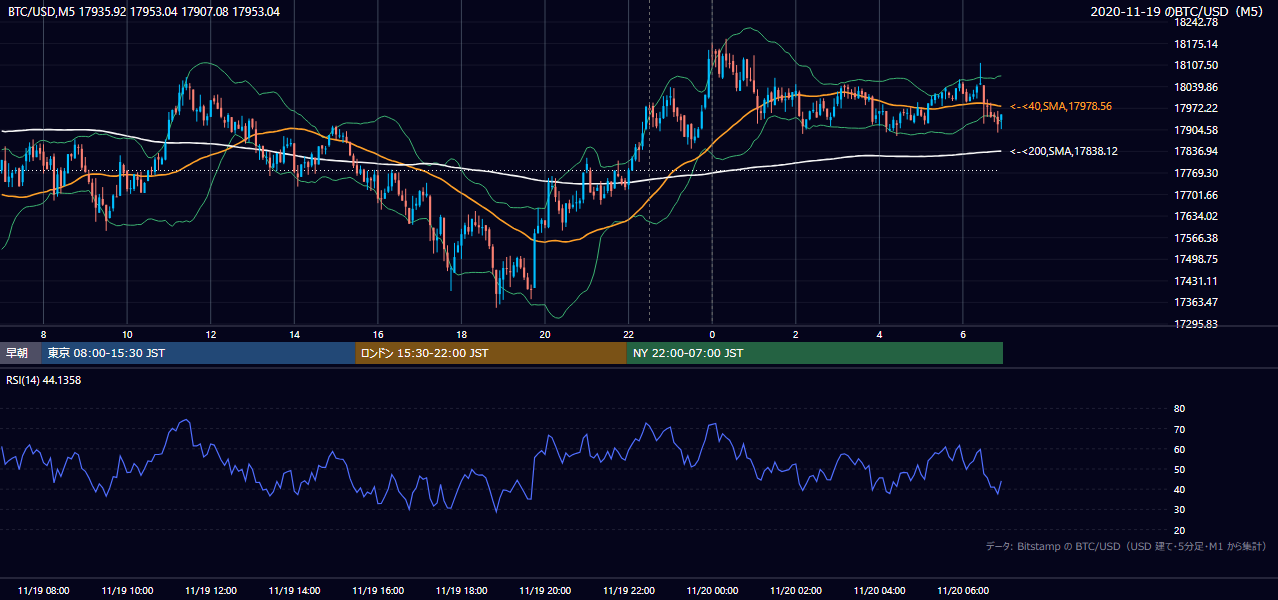Click the 40 SMA label reading 17978.56
The height and width of the screenshot is (600, 1278).
click(x=1061, y=106)
